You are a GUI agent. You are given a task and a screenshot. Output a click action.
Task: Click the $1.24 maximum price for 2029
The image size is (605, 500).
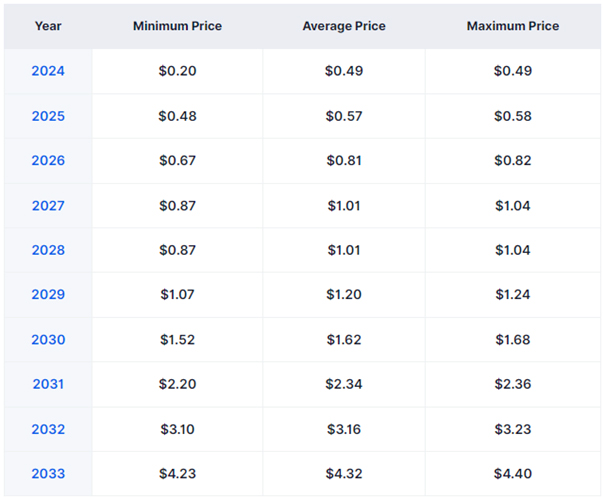(513, 294)
